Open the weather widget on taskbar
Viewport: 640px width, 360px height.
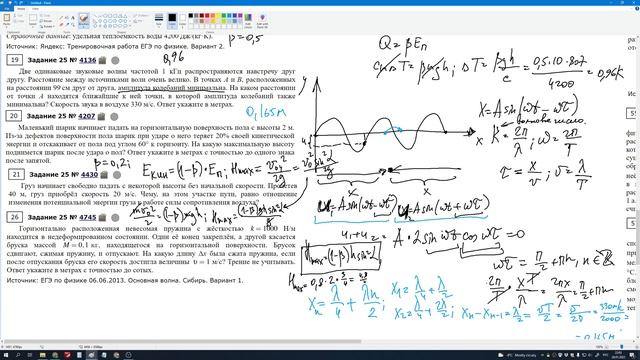click(x=517, y=356)
